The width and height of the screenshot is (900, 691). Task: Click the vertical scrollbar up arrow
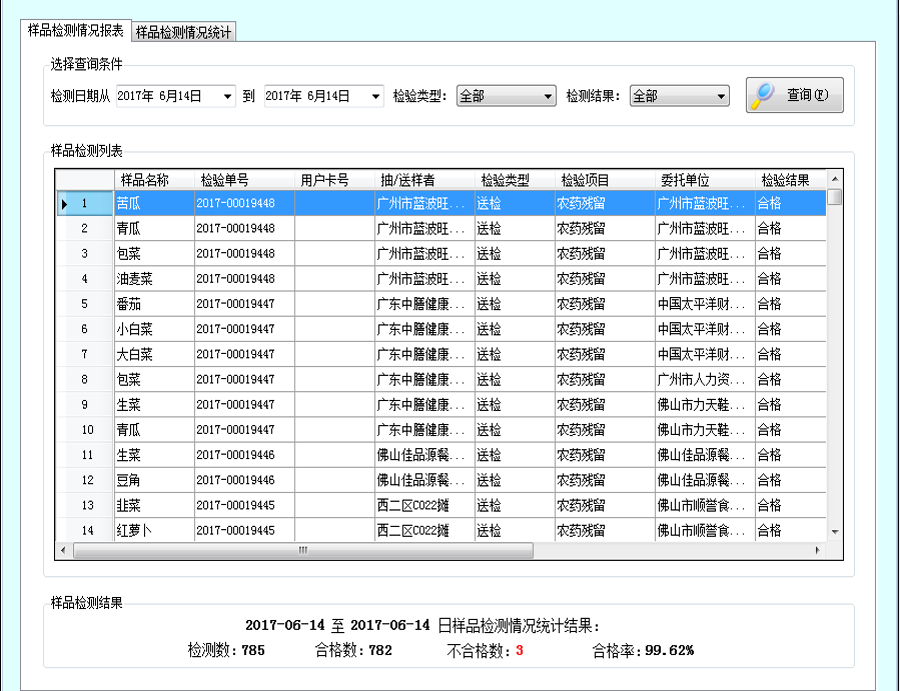(834, 181)
